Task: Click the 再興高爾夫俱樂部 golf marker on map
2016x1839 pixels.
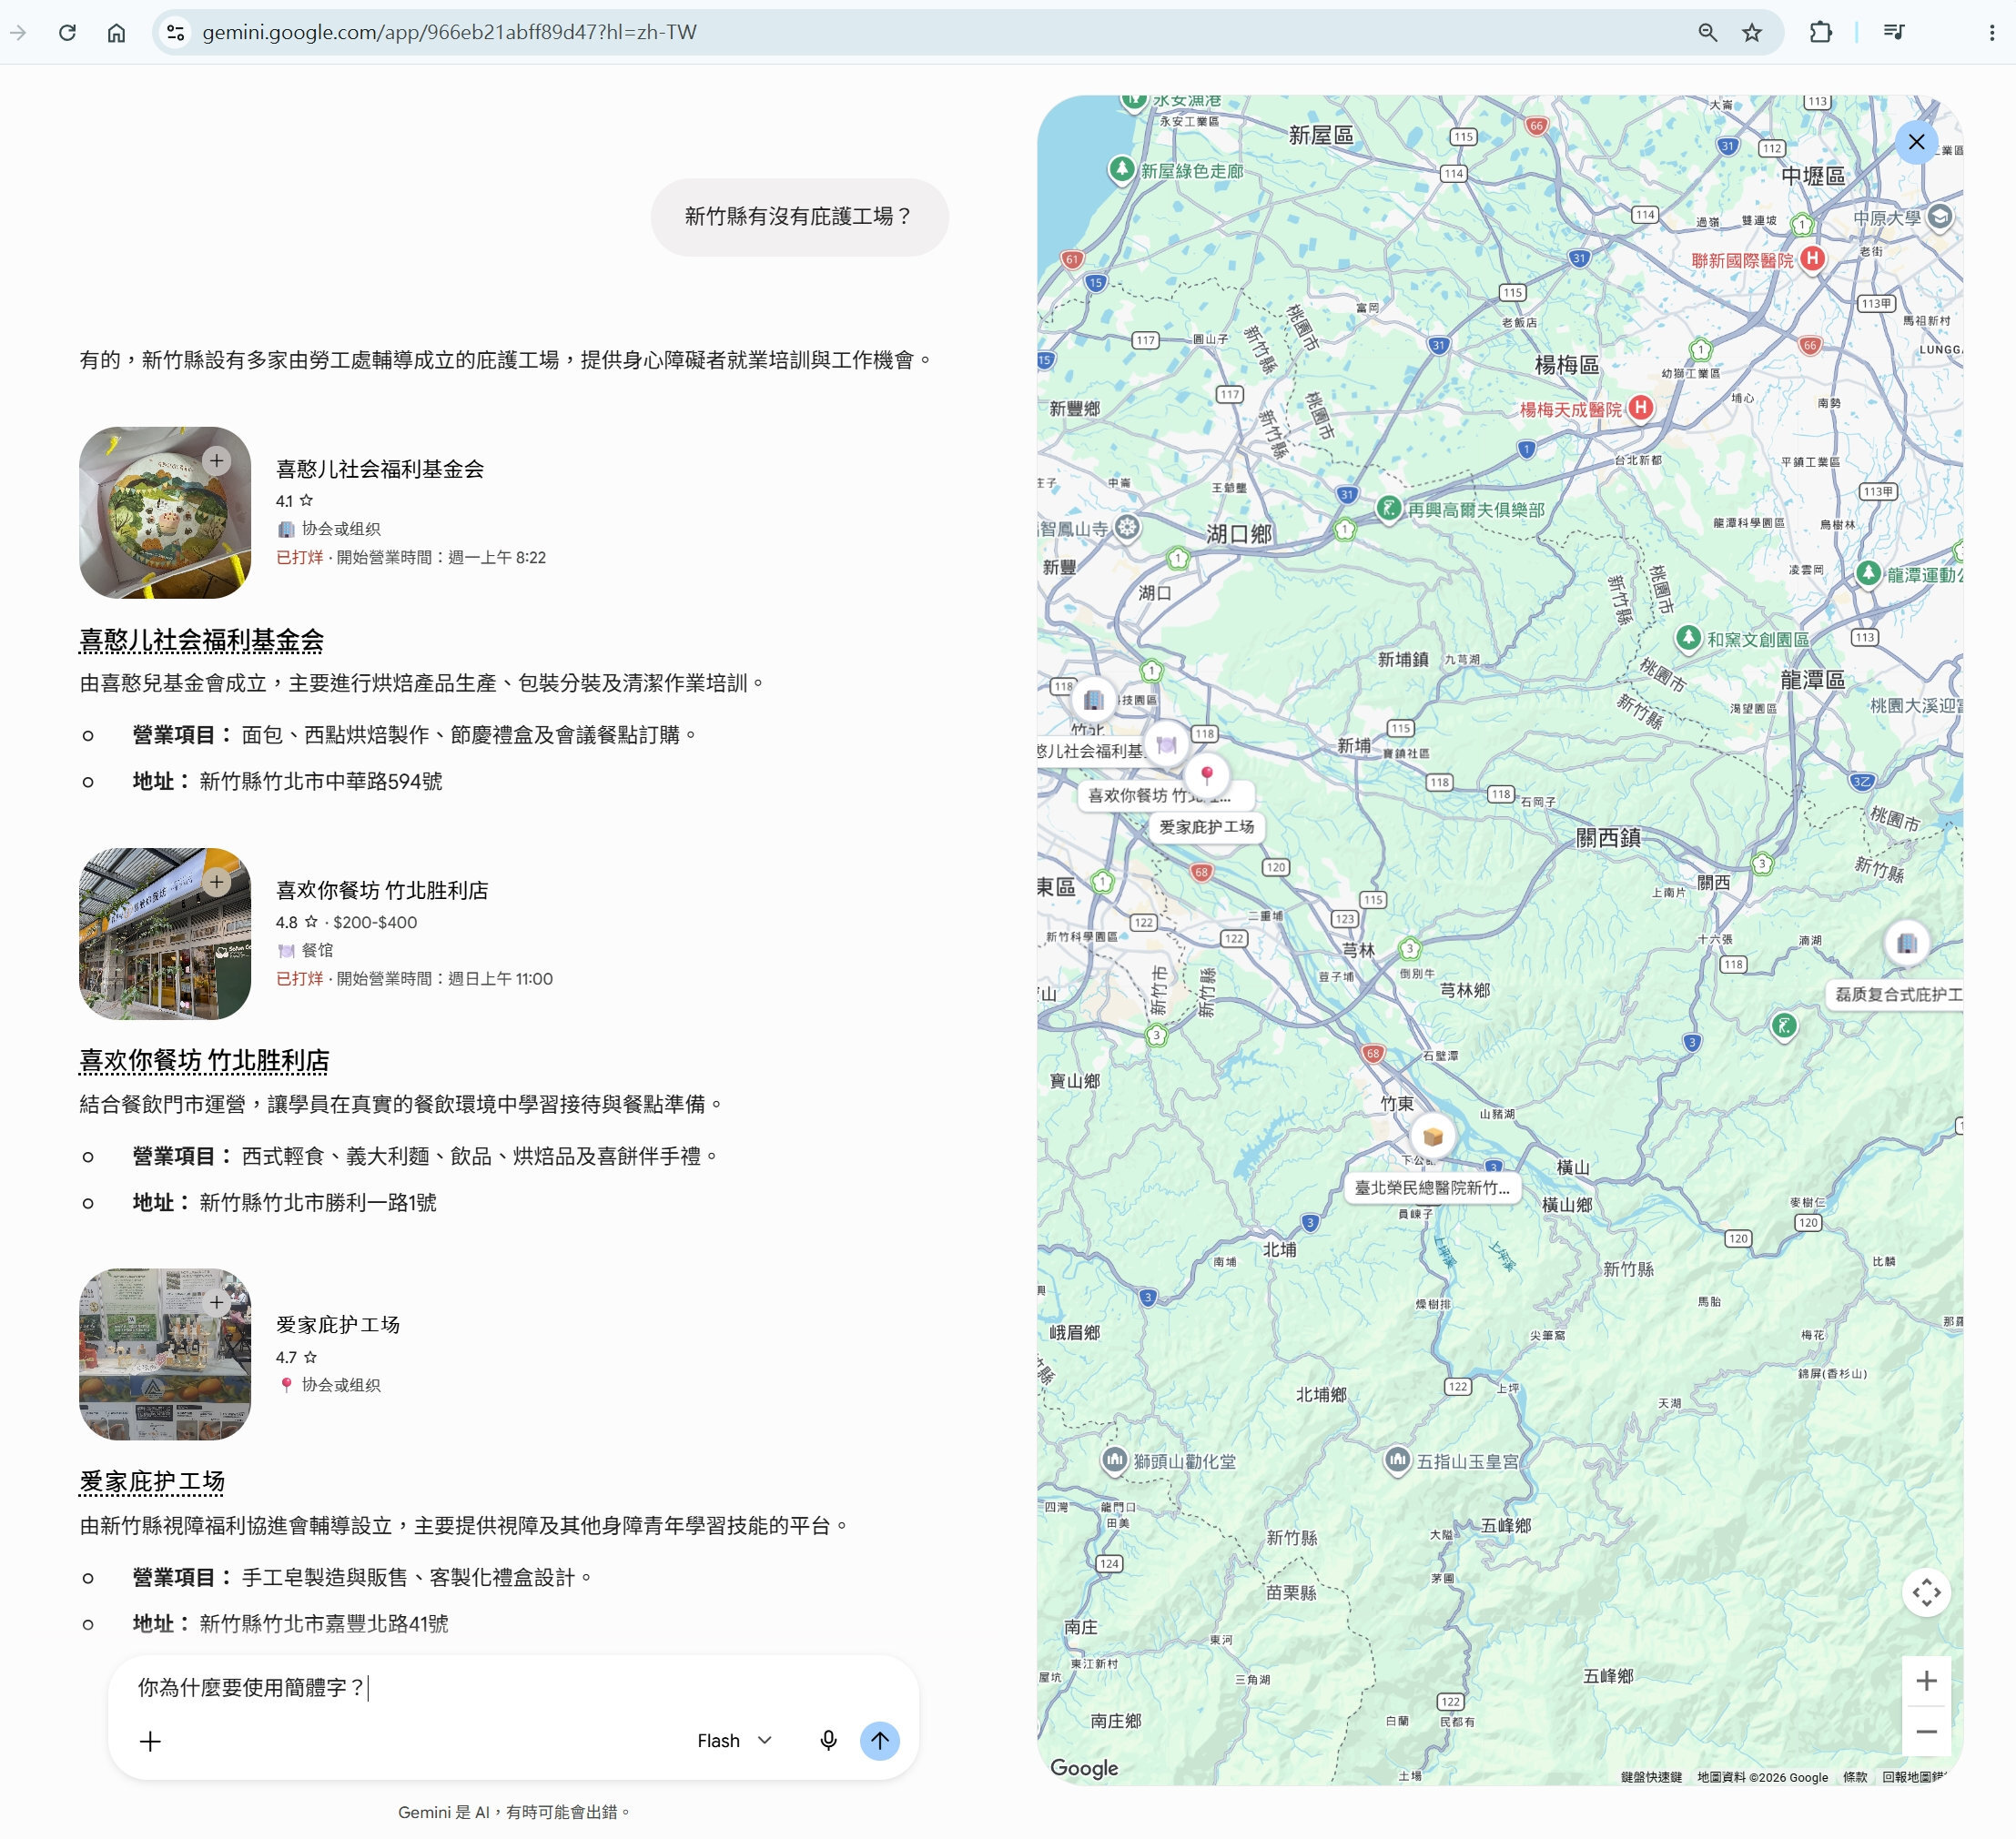Action: [1388, 508]
